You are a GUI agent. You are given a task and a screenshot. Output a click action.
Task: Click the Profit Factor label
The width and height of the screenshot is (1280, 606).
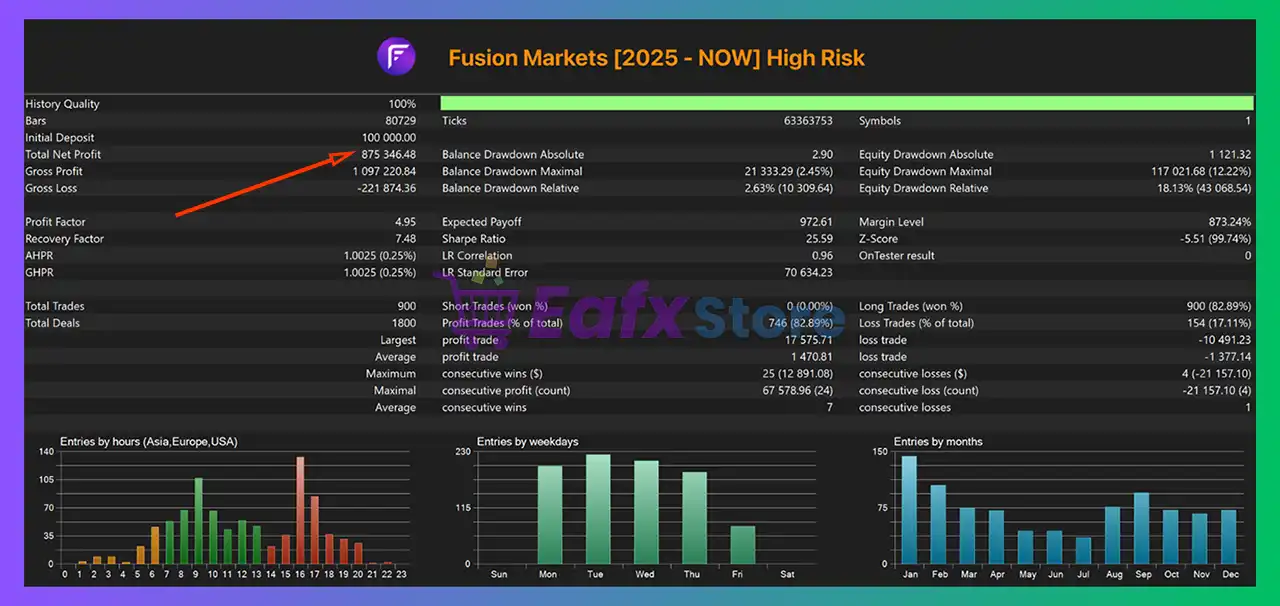[x=55, y=222]
